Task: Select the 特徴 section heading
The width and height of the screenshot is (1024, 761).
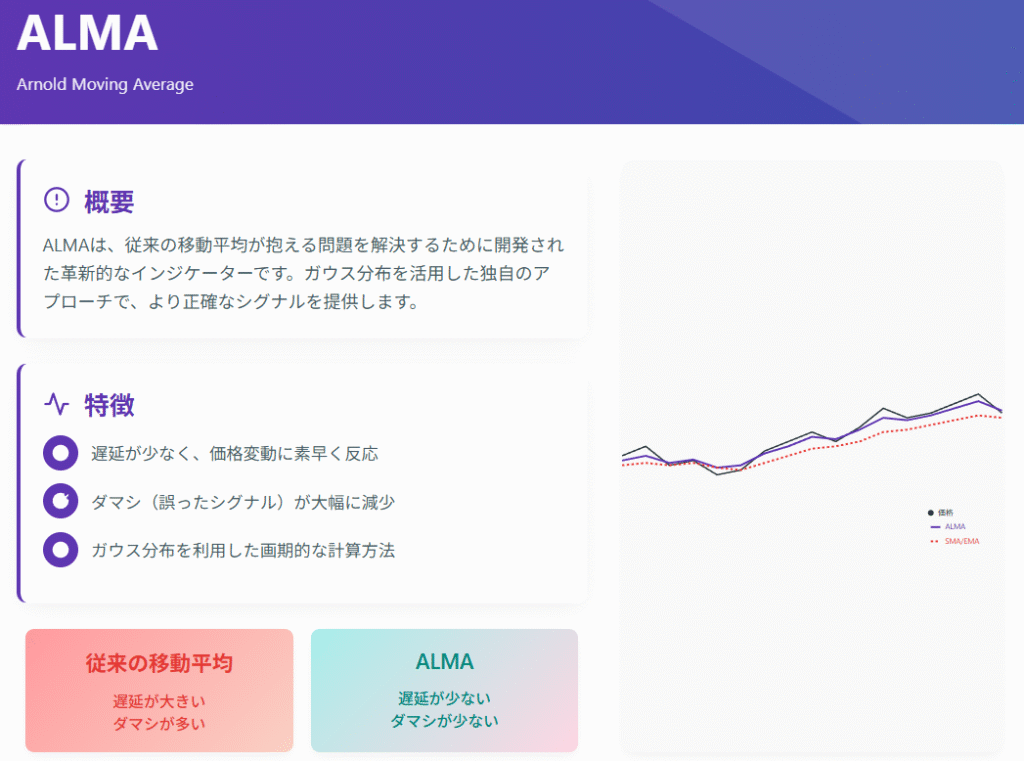Action: tap(109, 405)
